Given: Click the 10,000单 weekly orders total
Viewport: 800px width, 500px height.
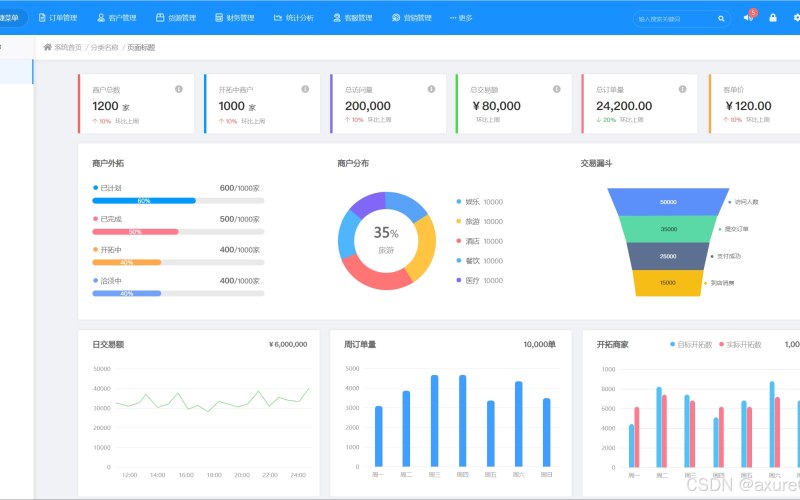Looking at the screenshot, I should click(x=539, y=344).
